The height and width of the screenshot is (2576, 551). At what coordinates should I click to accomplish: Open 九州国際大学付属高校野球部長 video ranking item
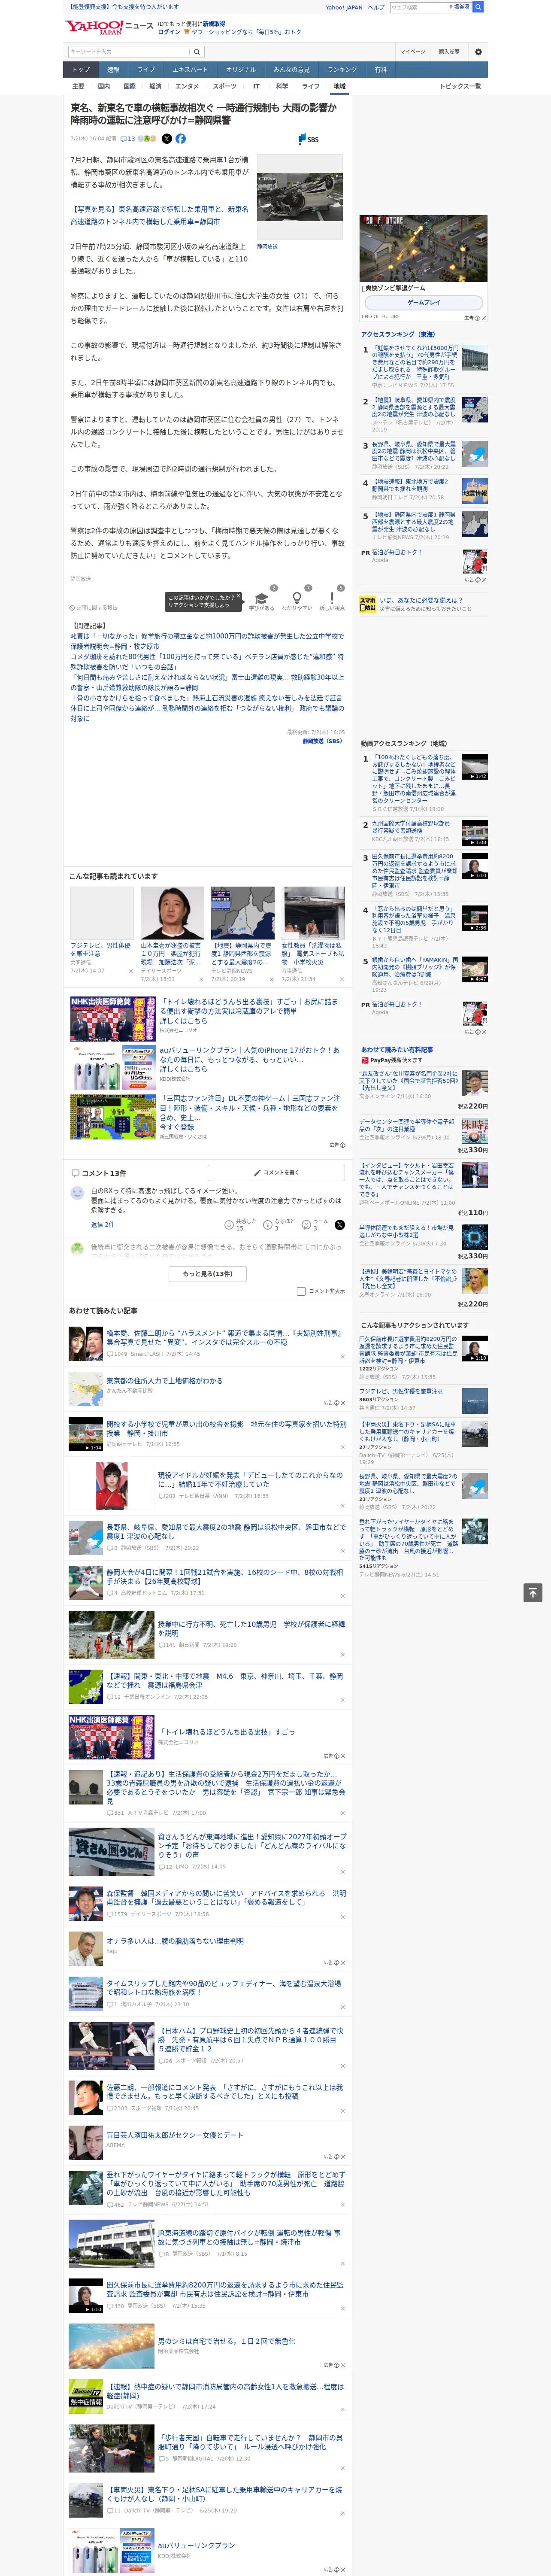coord(411,827)
